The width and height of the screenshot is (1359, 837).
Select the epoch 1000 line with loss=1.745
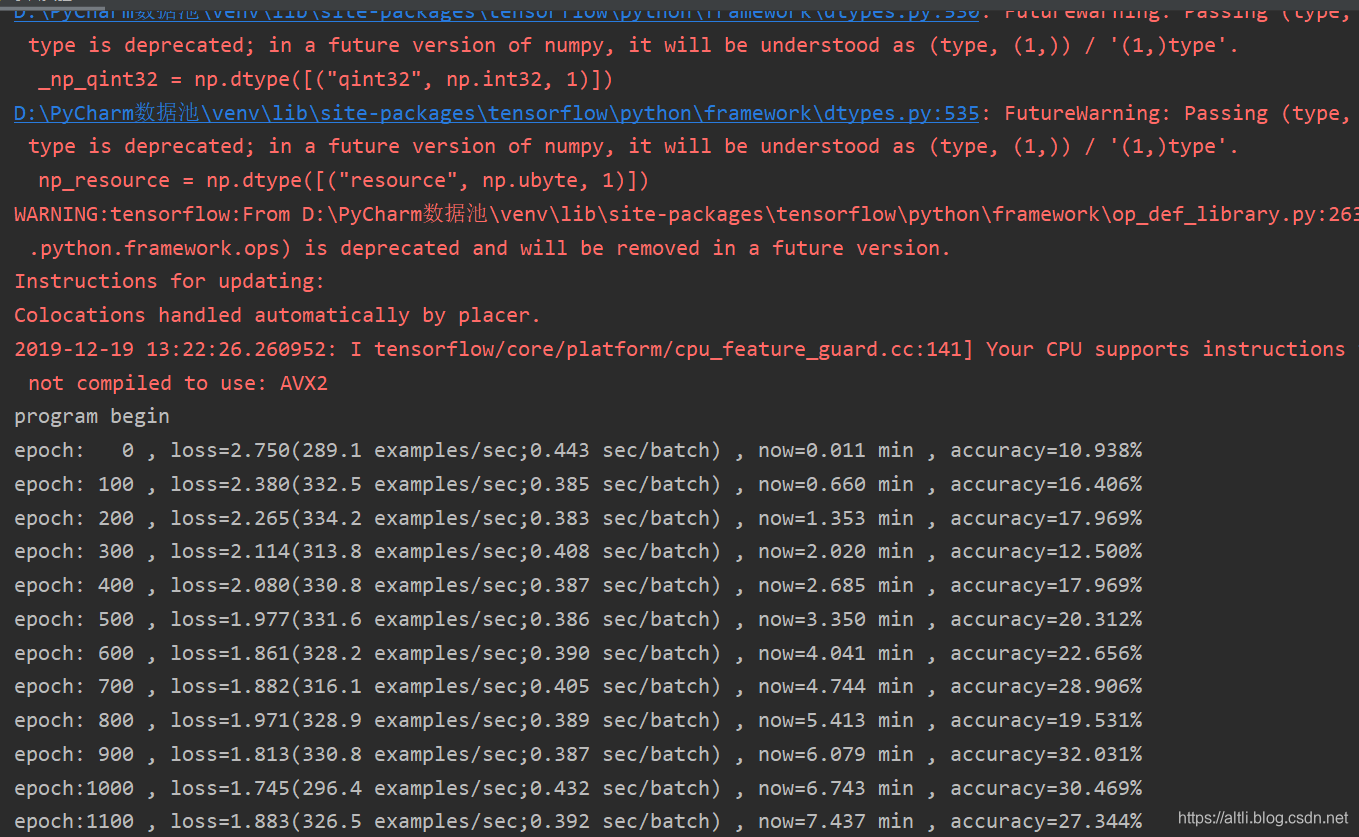point(578,788)
